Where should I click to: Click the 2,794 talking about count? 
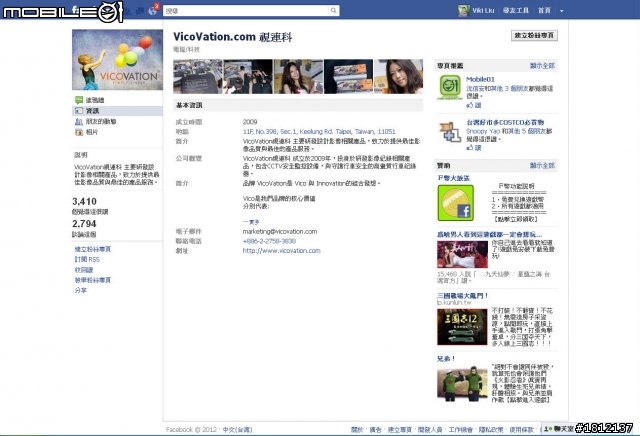click(x=84, y=224)
